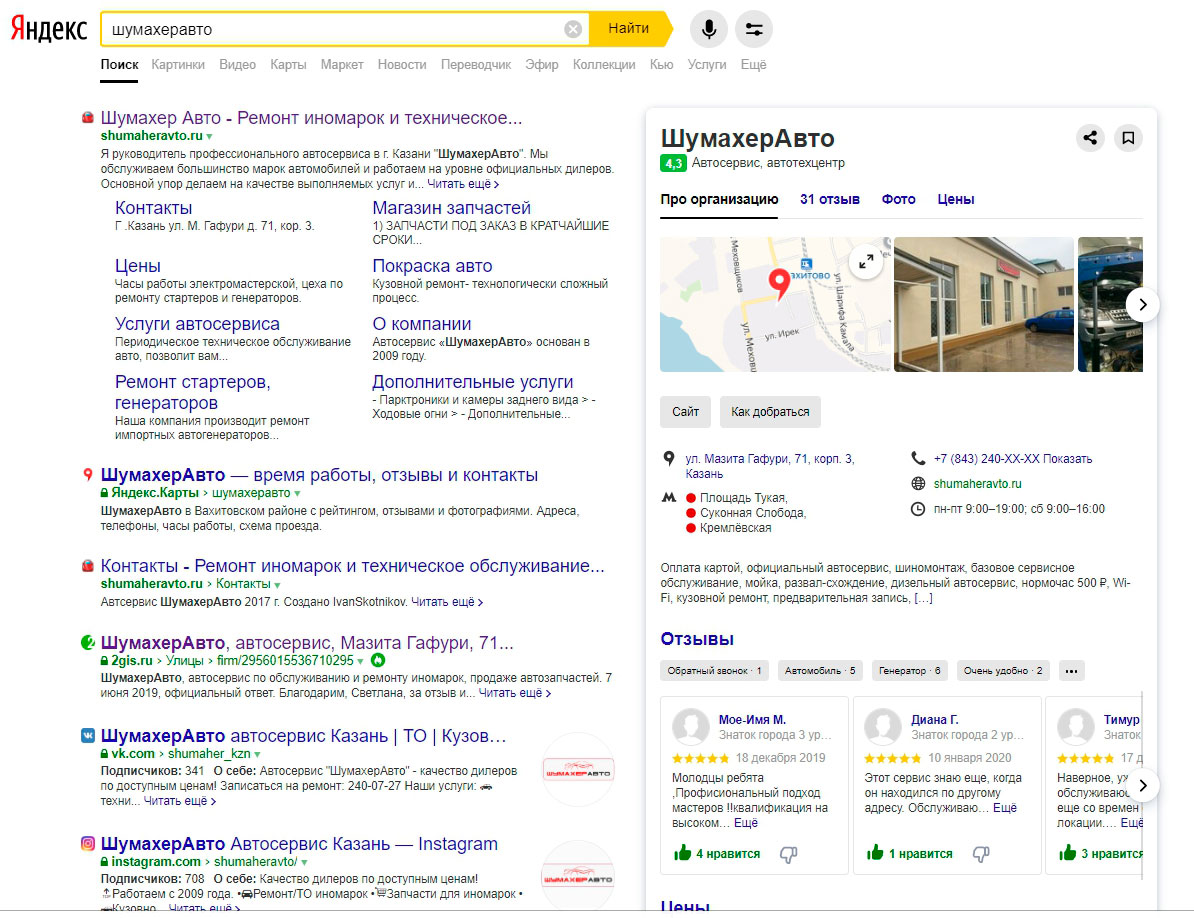Switch to Маркет search tab

[x=341, y=65]
